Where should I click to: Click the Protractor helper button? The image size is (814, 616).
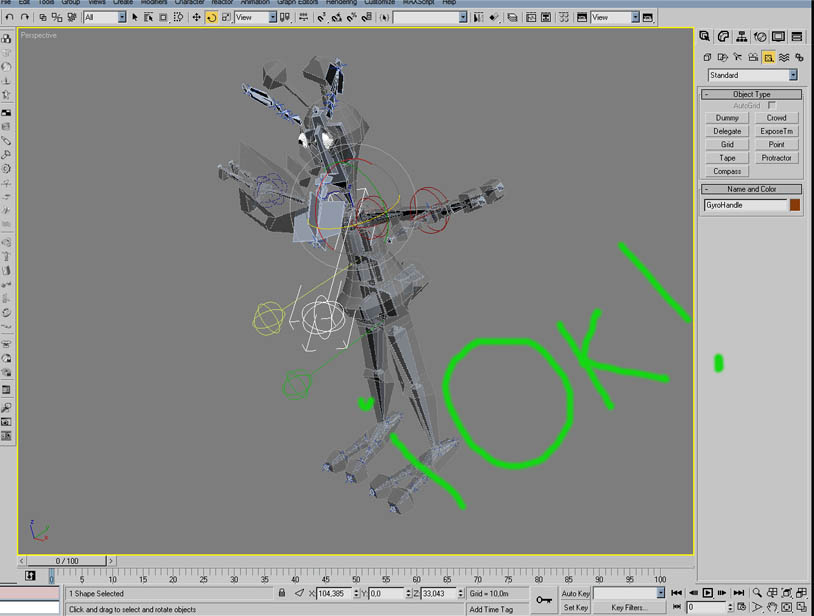pos(776,158)
